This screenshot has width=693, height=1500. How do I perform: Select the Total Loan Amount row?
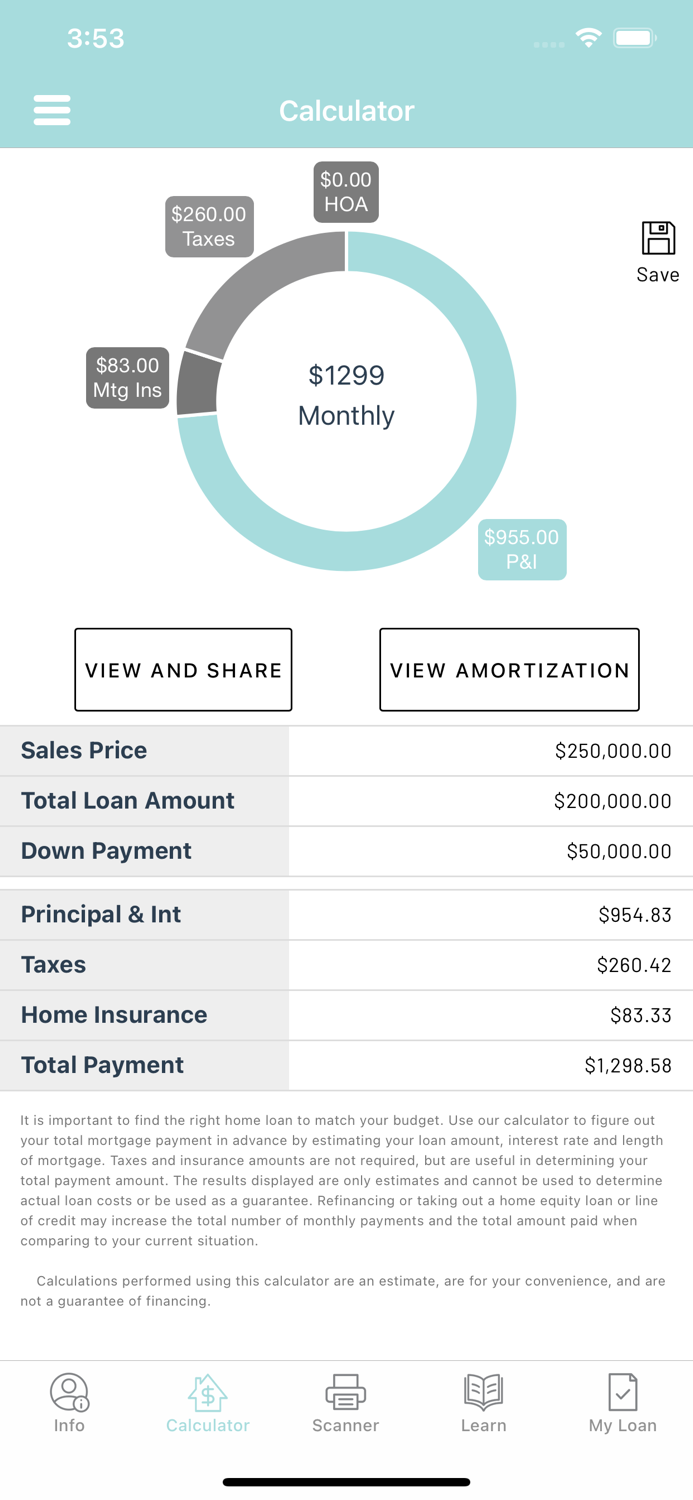pyautogui.click(x=346, y=801)
